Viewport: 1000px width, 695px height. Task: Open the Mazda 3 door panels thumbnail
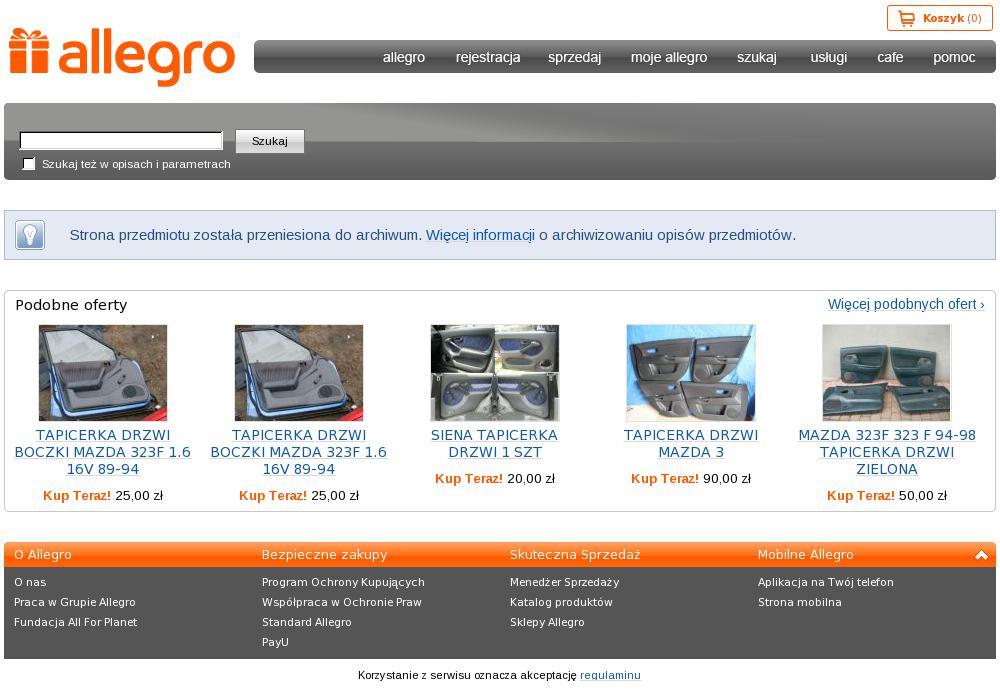pos(691,373)
